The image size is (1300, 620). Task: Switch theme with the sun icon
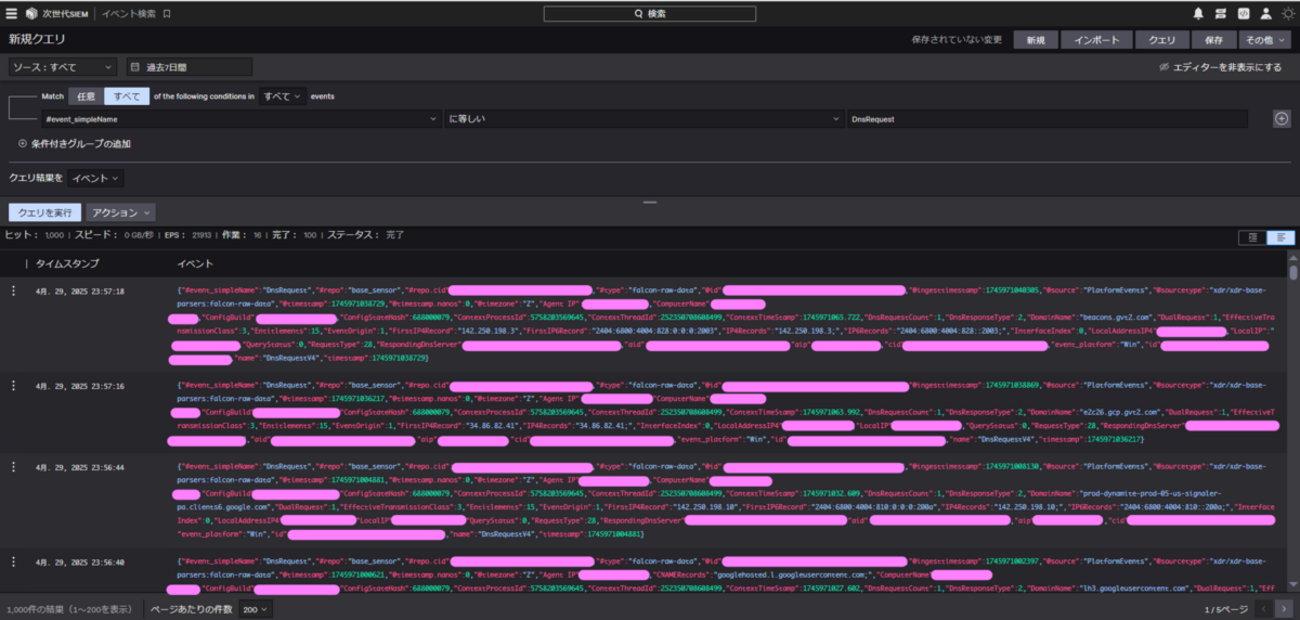(x=1287, y=14)
